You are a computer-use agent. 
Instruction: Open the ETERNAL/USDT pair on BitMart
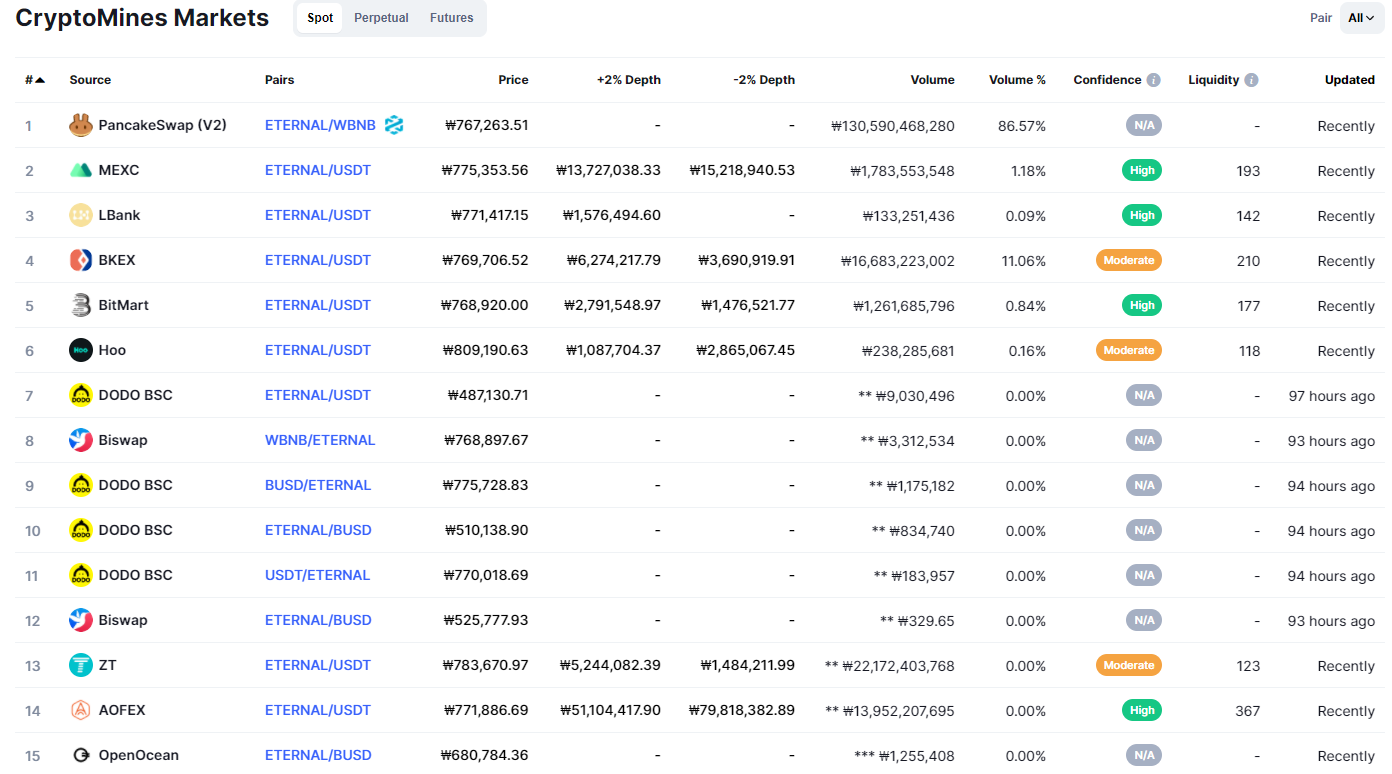tap(318, 305)
